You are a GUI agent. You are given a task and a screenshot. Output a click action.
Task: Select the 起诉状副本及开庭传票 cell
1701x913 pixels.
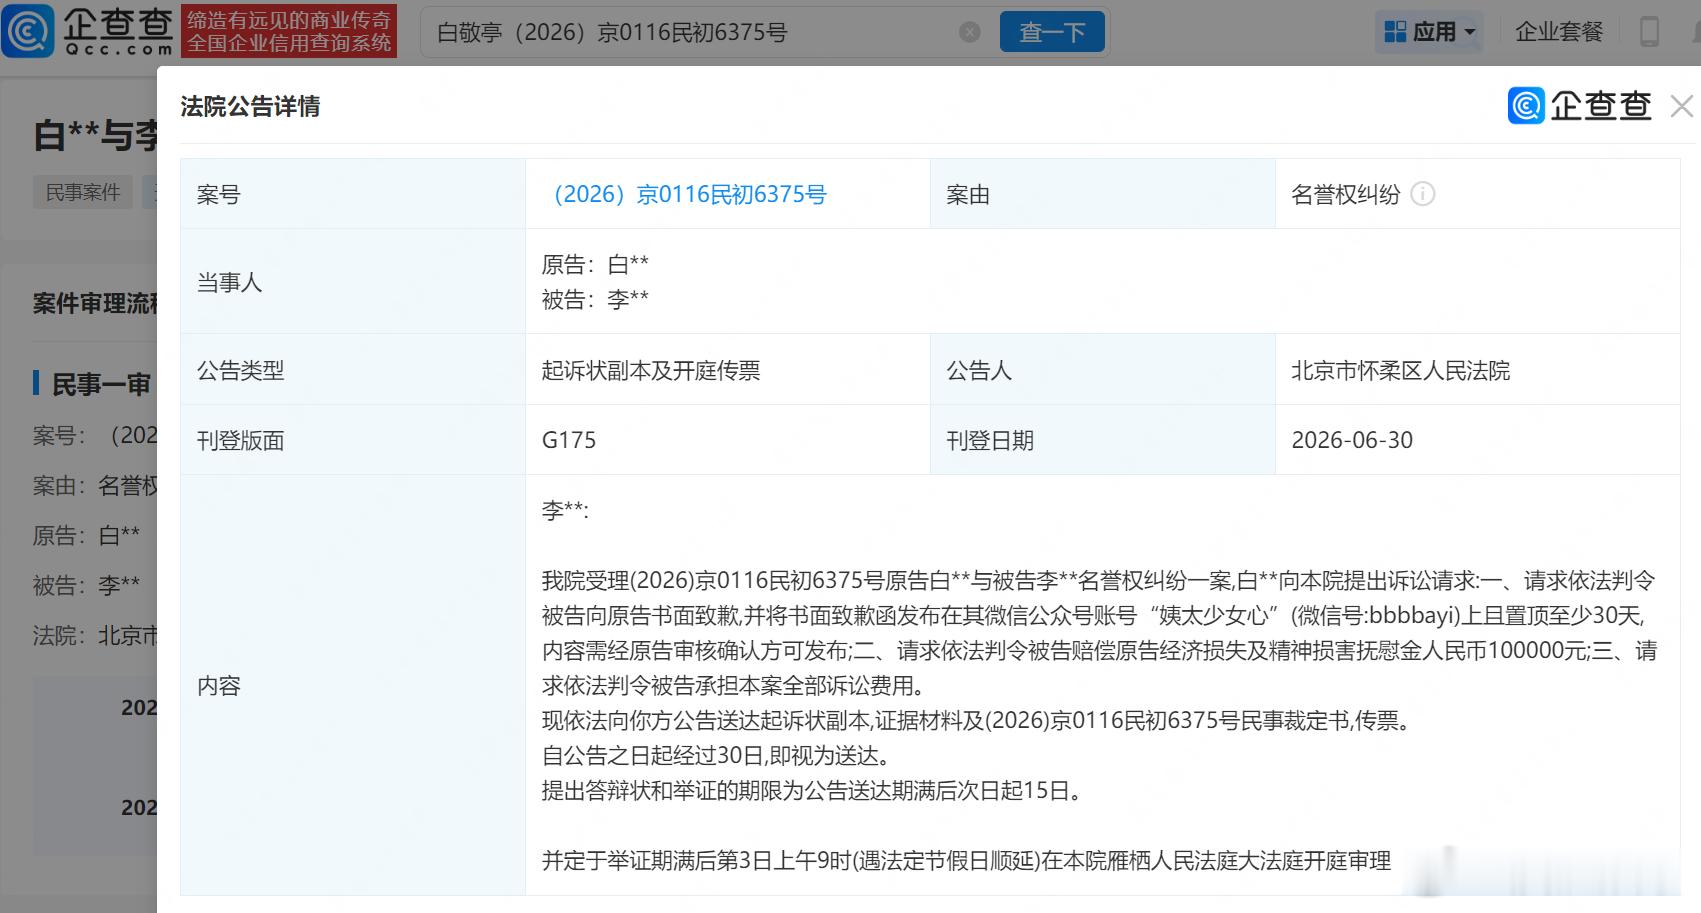coord(727,370)
